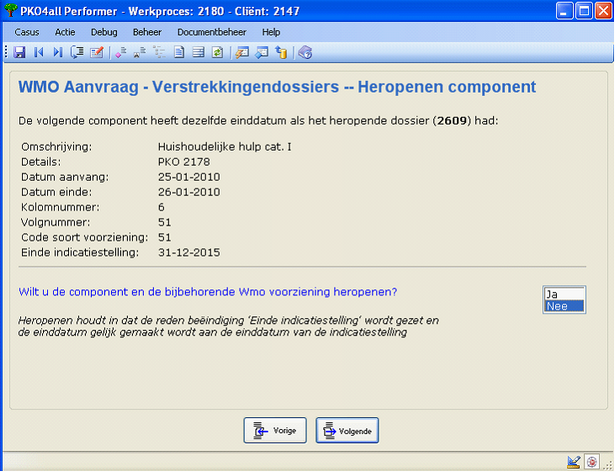Open the Debug menu

pos(104,32)
